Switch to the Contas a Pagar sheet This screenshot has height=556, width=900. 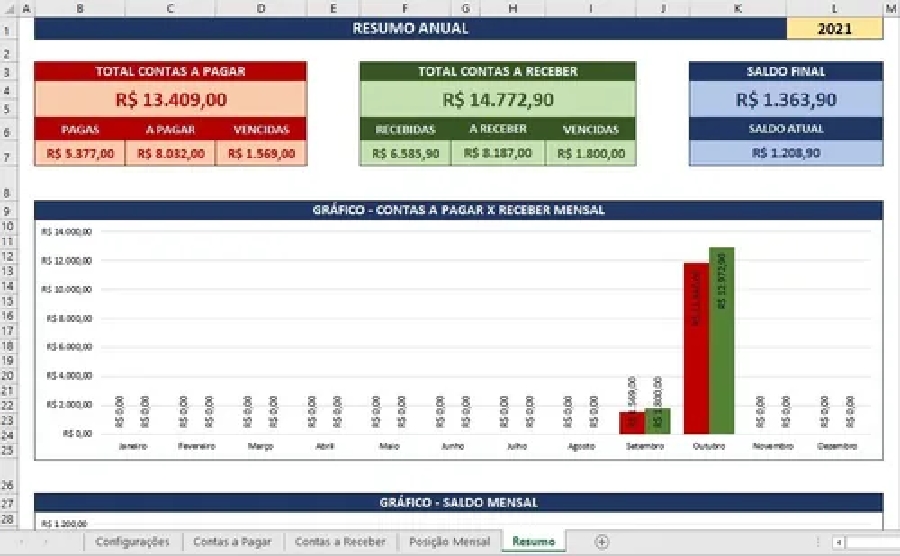pos(232,541)
